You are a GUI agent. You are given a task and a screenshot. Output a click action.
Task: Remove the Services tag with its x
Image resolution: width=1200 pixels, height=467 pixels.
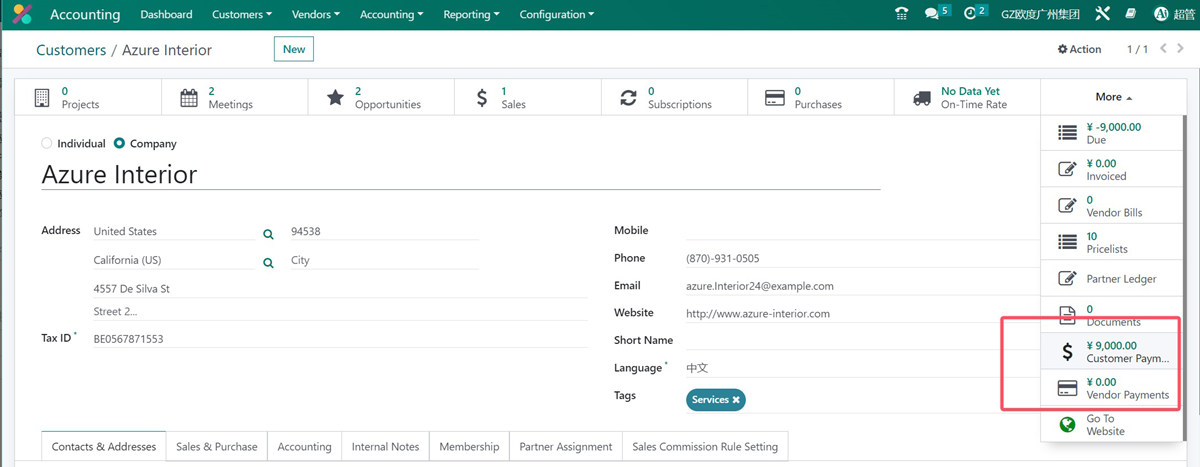pos(736,399)
